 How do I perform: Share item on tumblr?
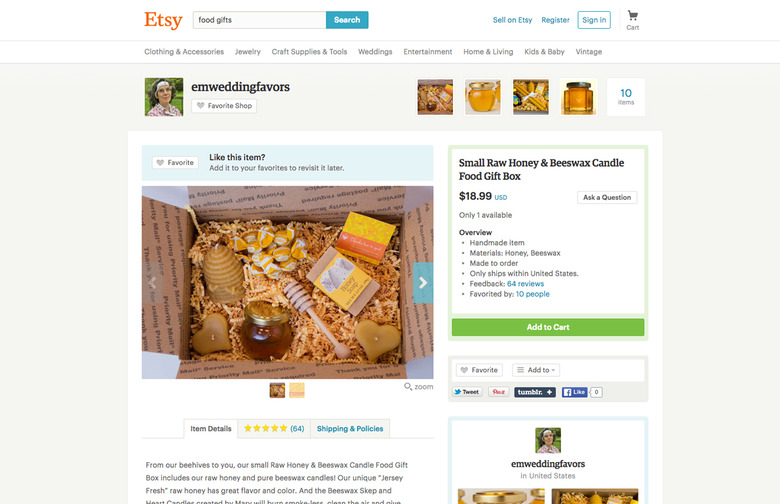[535, 392]
